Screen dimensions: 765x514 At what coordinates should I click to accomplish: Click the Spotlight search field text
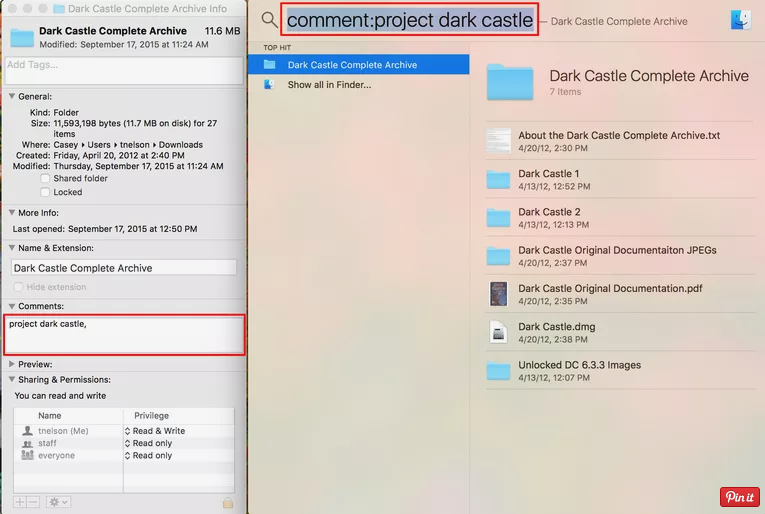[x=410, y=20]
